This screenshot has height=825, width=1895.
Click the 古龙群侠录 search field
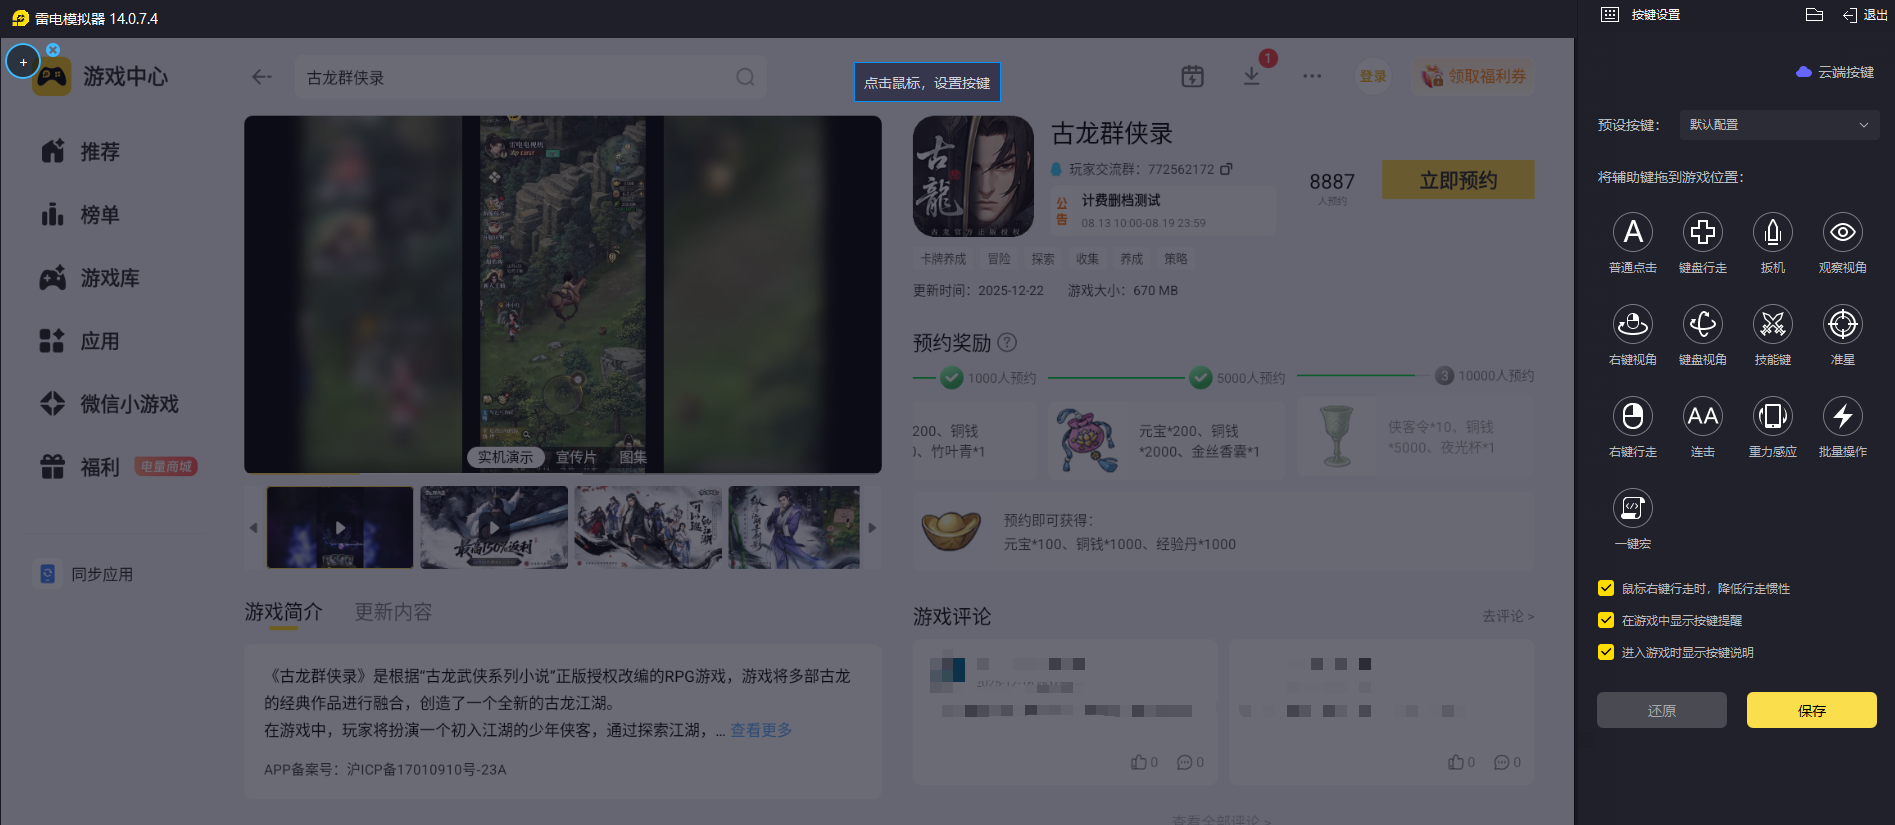[x=531, y=77]
